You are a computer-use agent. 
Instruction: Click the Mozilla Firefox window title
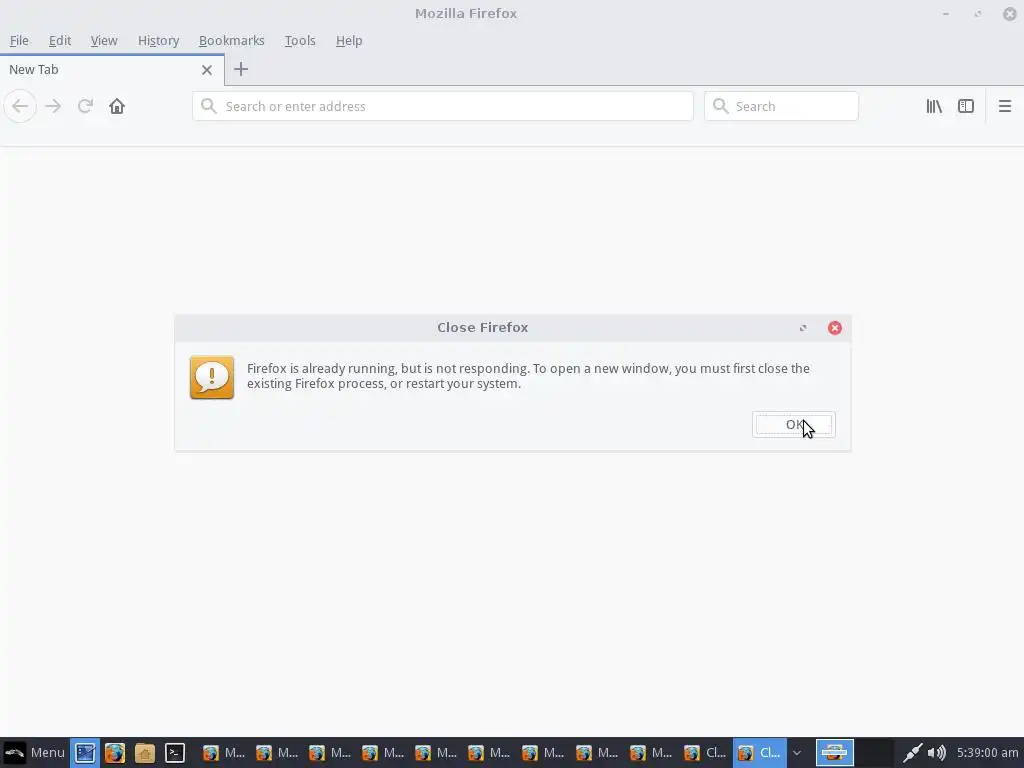click(466, 13)
